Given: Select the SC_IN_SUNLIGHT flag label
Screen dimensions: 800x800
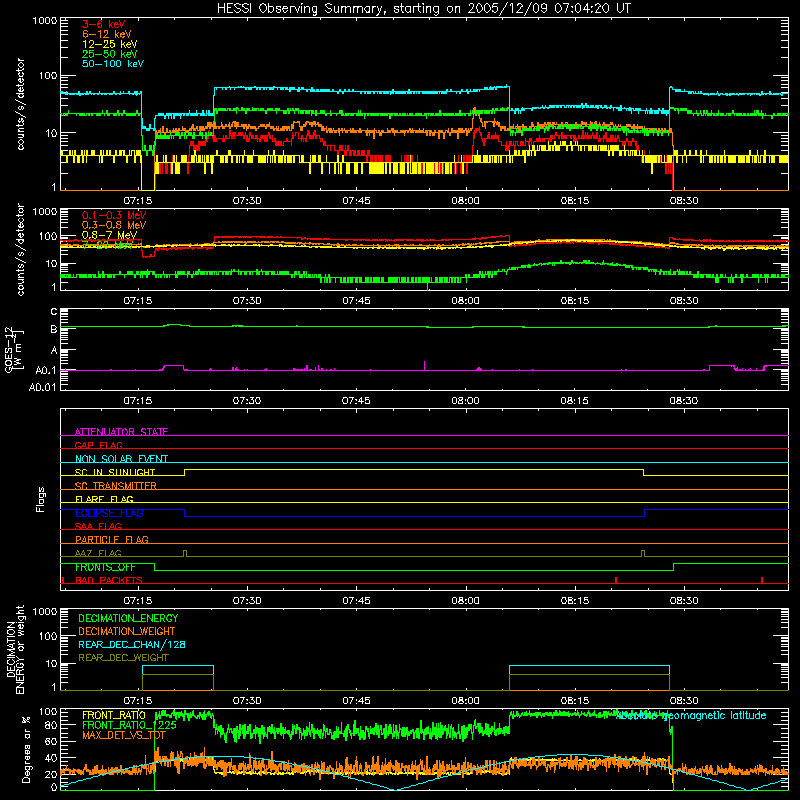Looking at the screenshot, I should tap(115, 472).
